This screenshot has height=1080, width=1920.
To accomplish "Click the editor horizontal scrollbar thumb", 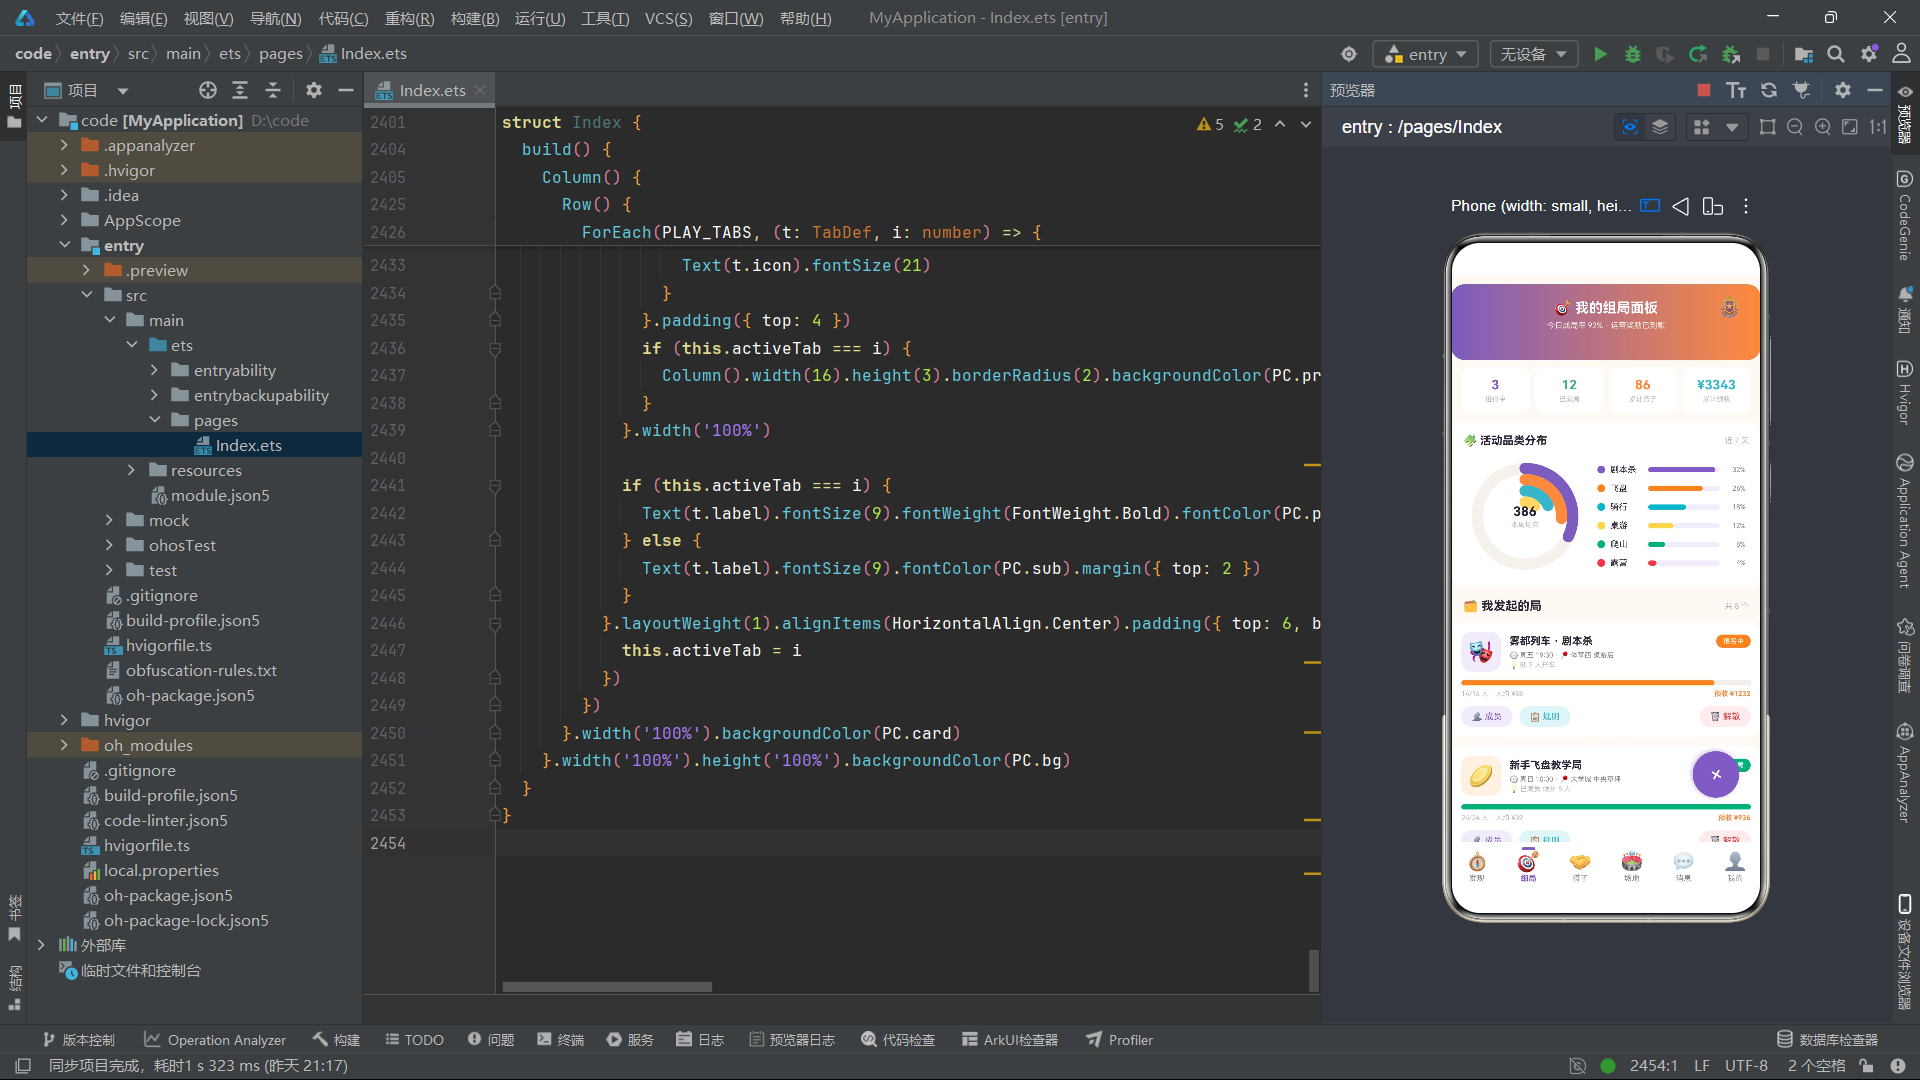I will (x=607, y=987).
